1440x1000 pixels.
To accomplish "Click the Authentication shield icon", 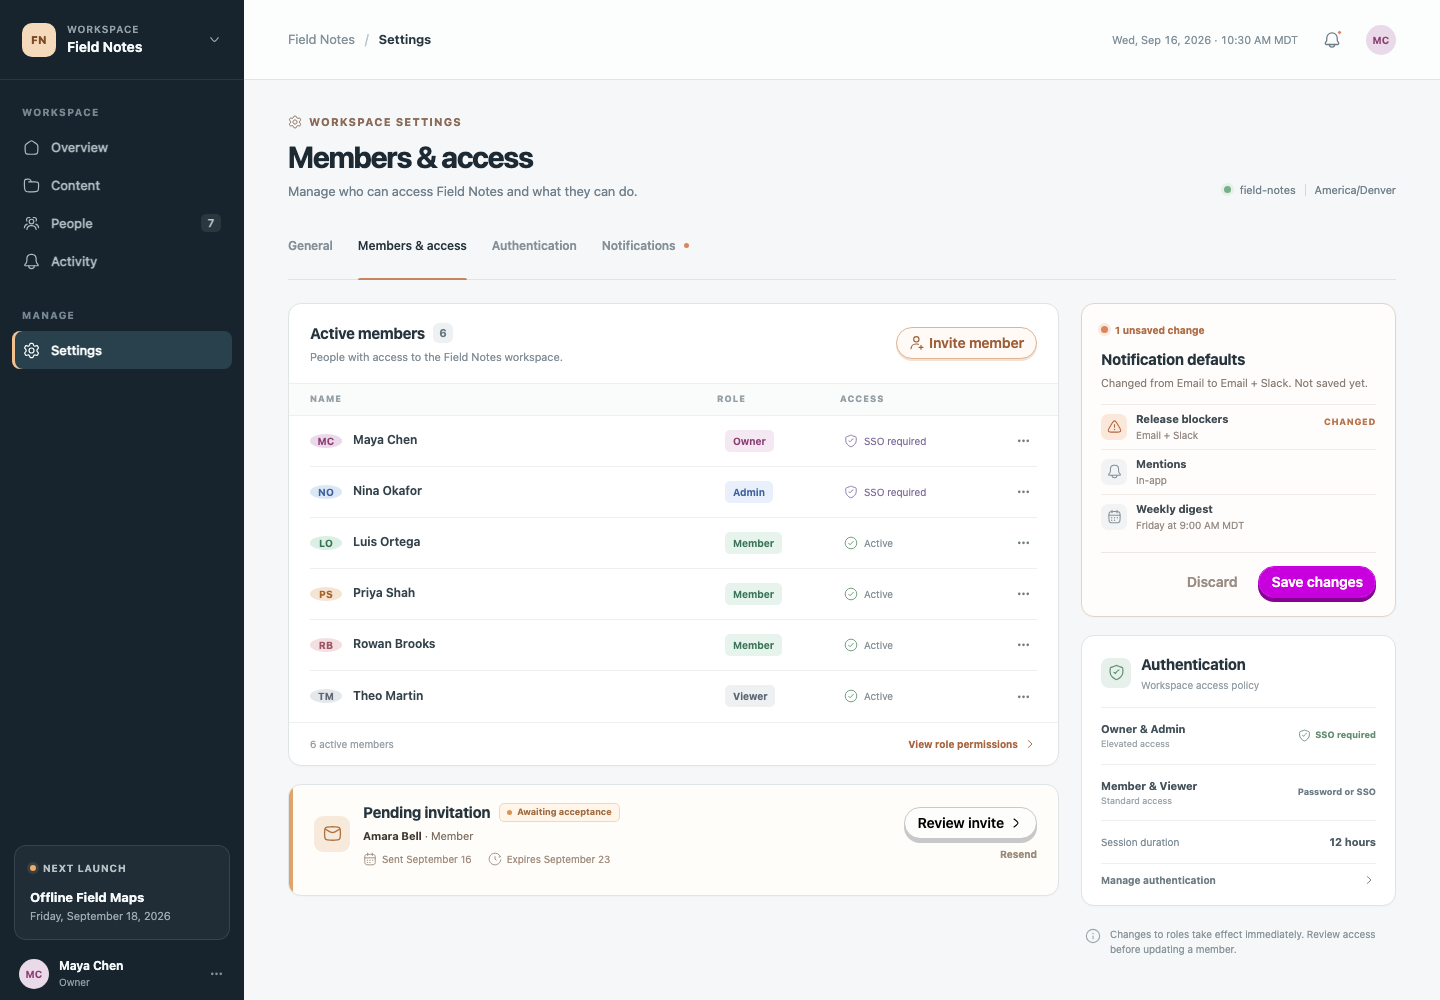I will coord(1116,673).
